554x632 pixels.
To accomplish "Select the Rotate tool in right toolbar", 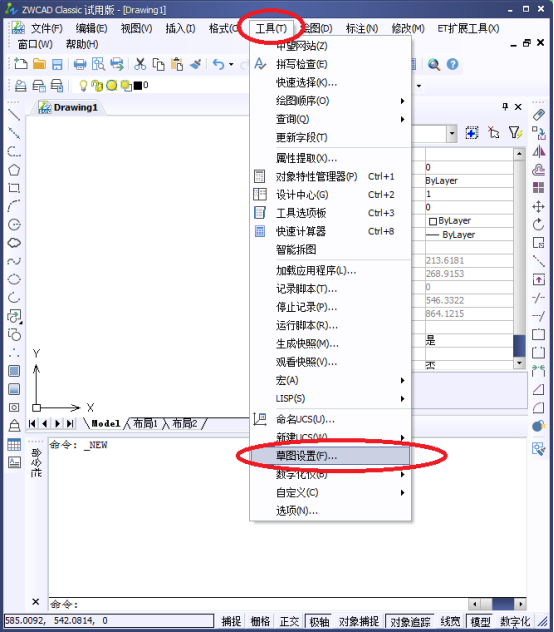I will tap(538, 225).
